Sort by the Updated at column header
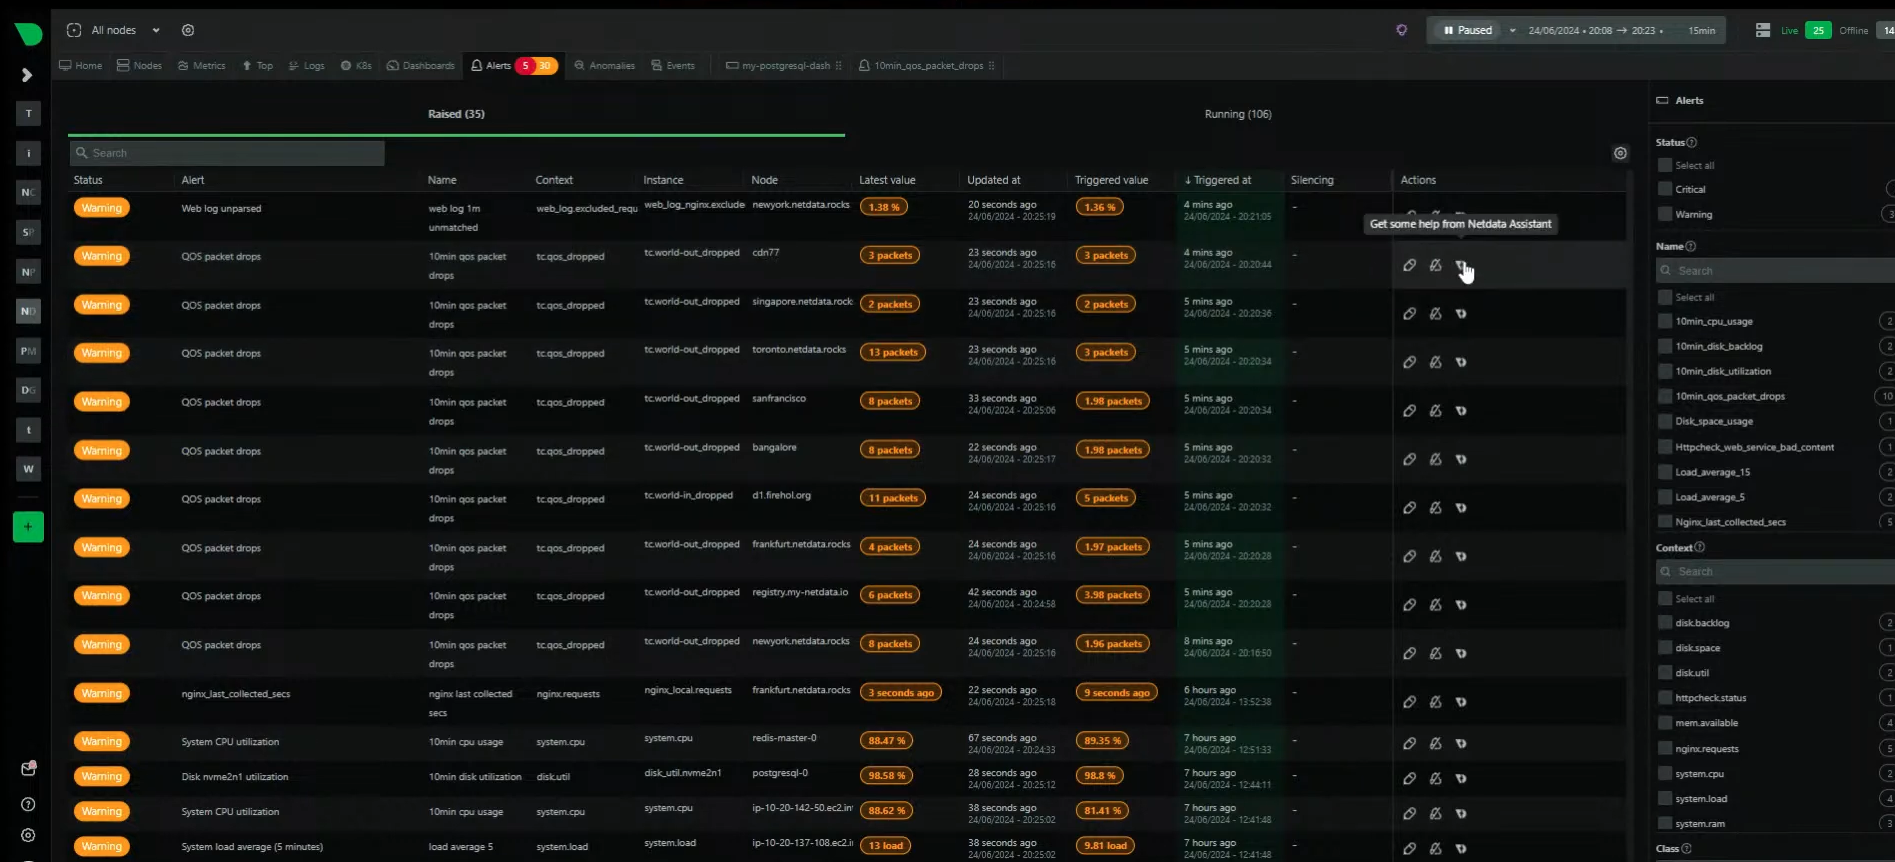Image resolution: width=1895 pixels, height=862 pixels. (994, 180)
